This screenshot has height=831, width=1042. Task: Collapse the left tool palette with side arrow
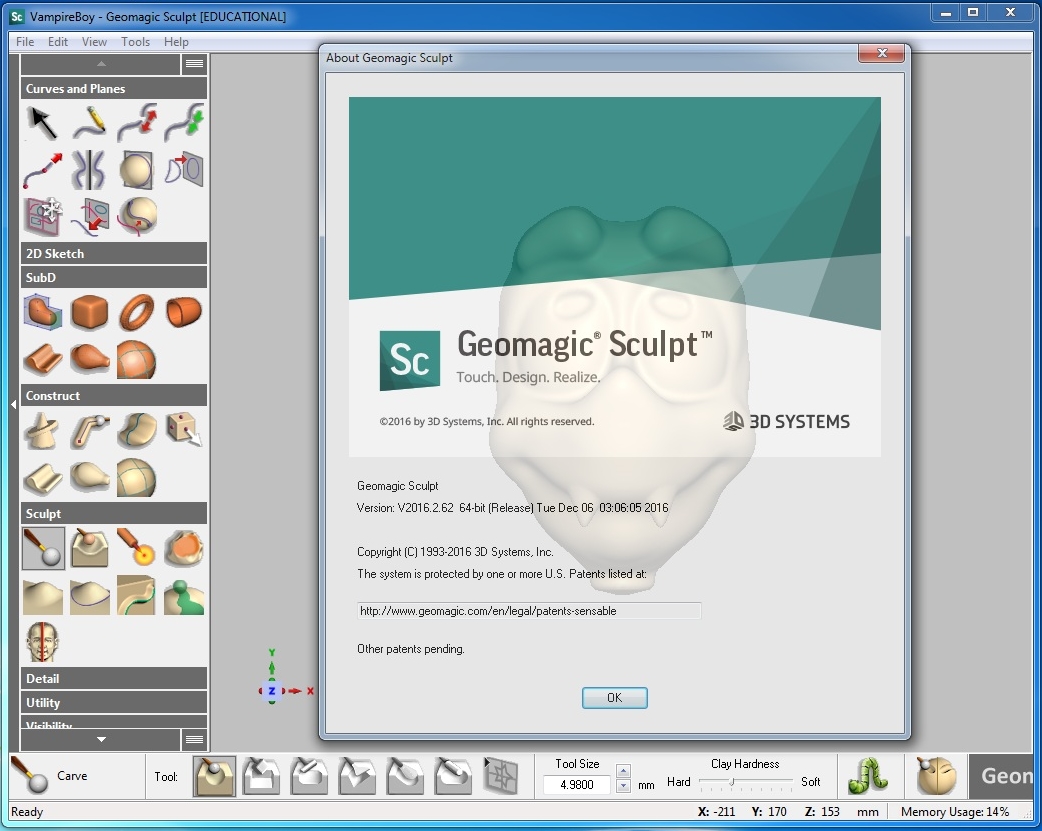[x=13, y=404]
